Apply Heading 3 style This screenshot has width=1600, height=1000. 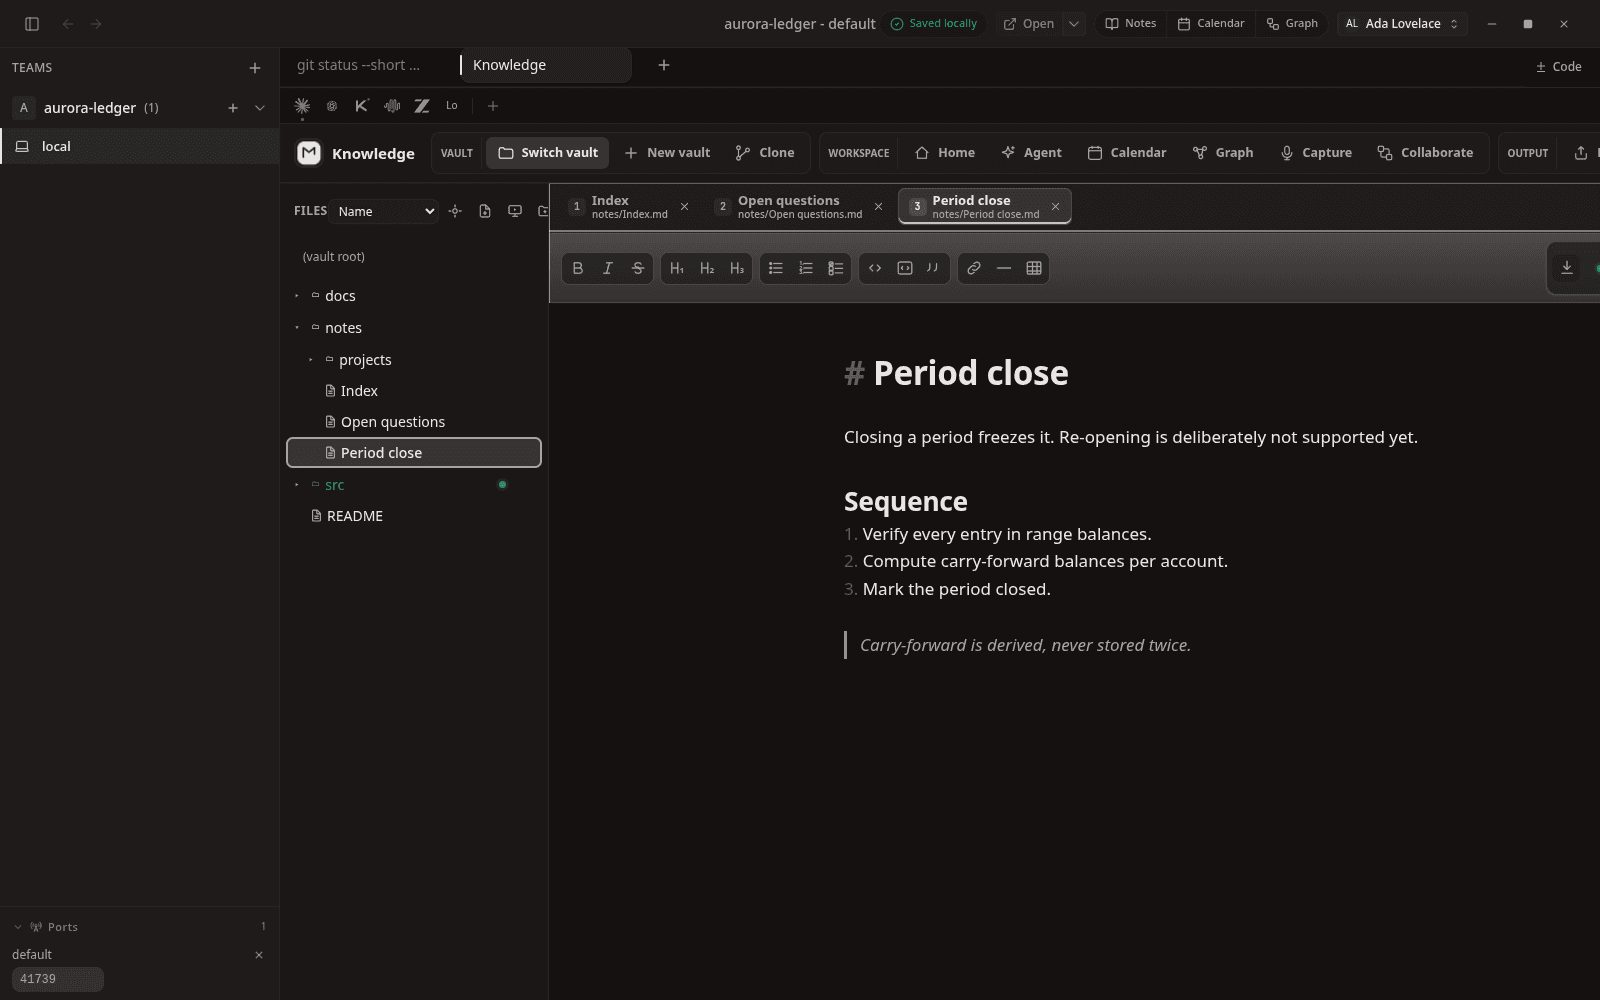[x=737, y=268]
